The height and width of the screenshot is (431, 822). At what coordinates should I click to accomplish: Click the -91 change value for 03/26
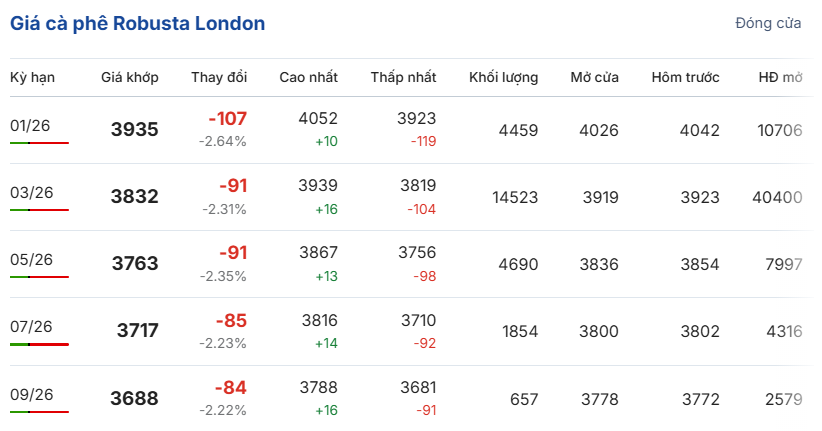[233, 186]
